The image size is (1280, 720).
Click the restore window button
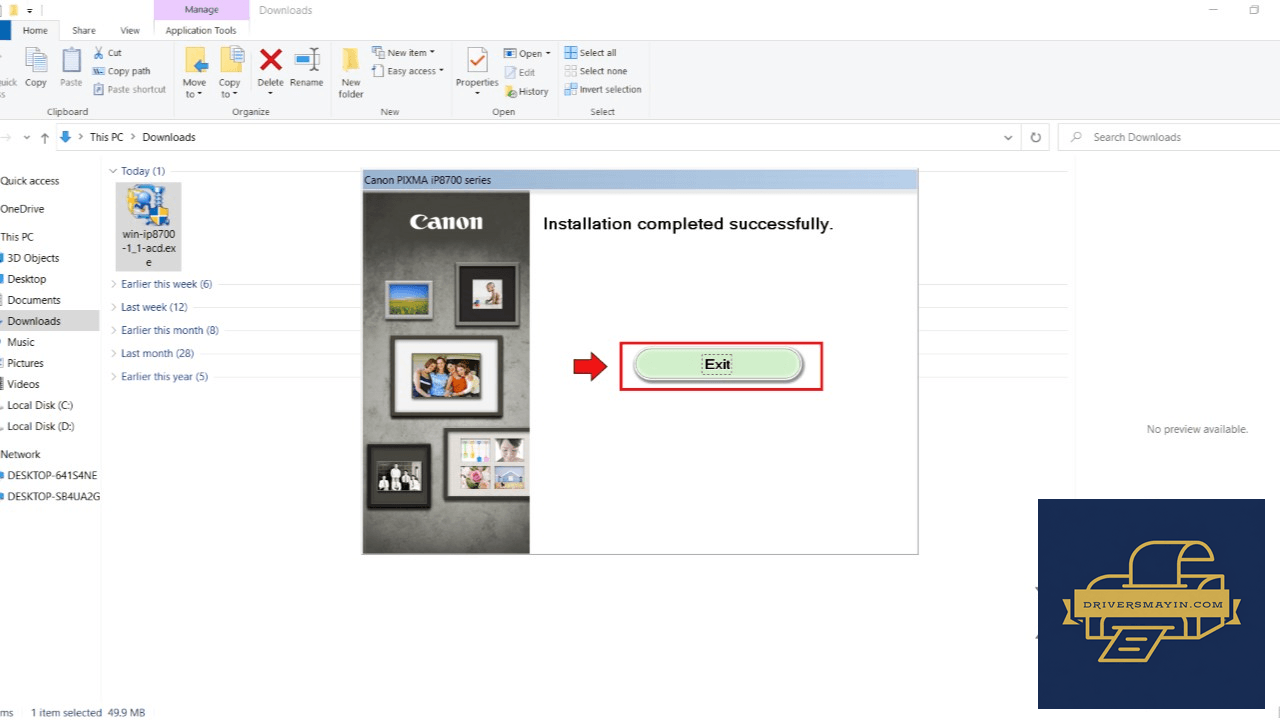coord(1254,10)
